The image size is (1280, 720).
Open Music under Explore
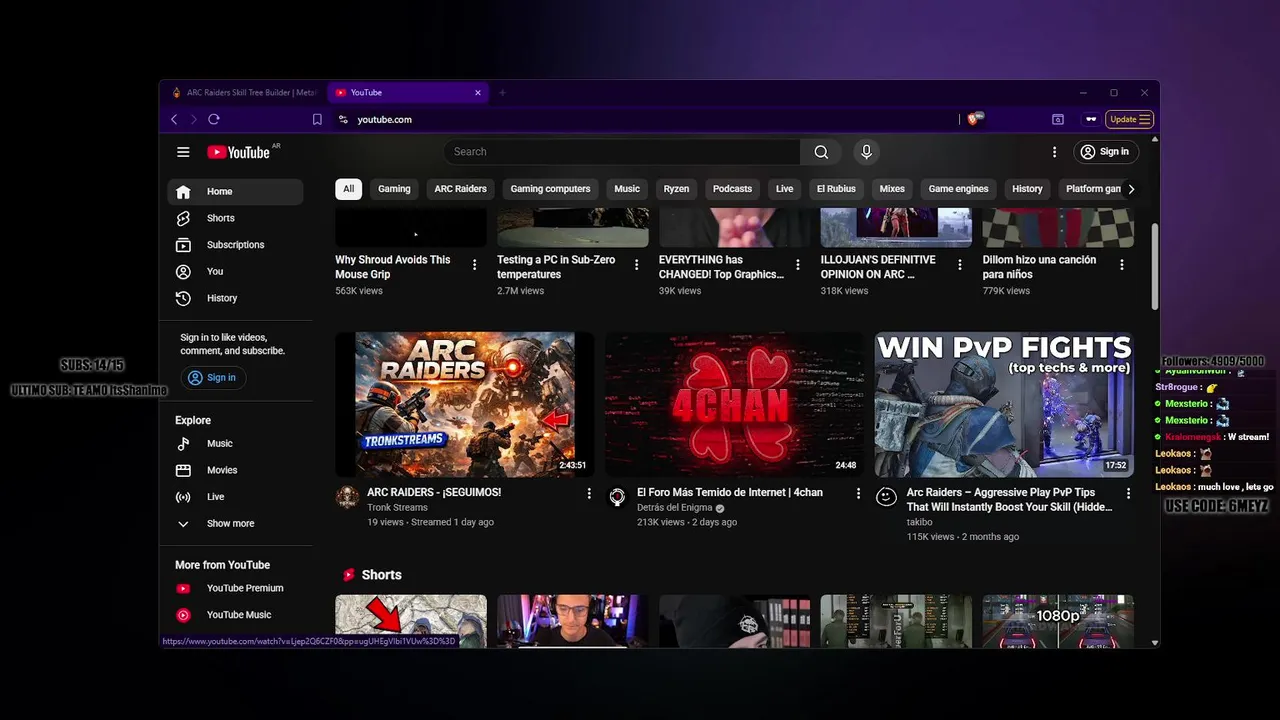coord(235,444)
